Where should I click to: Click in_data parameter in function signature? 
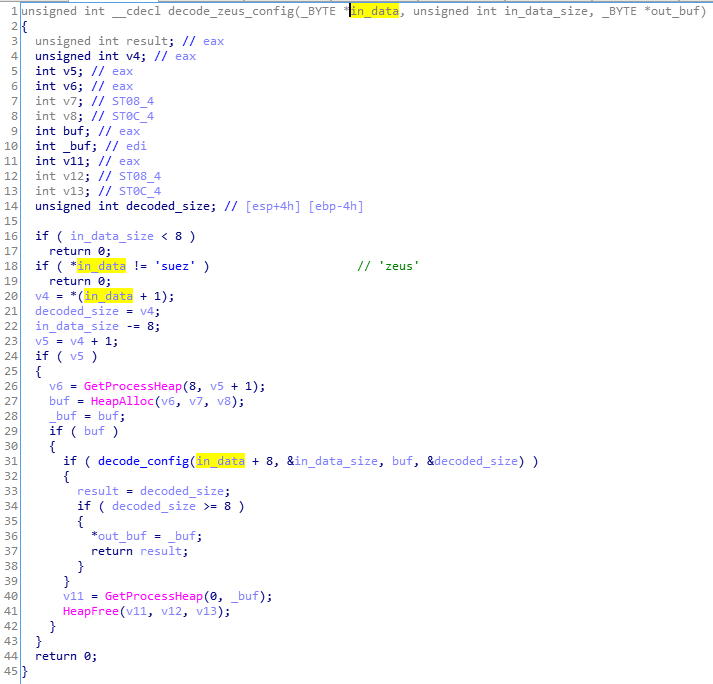[x=375, y=11]
